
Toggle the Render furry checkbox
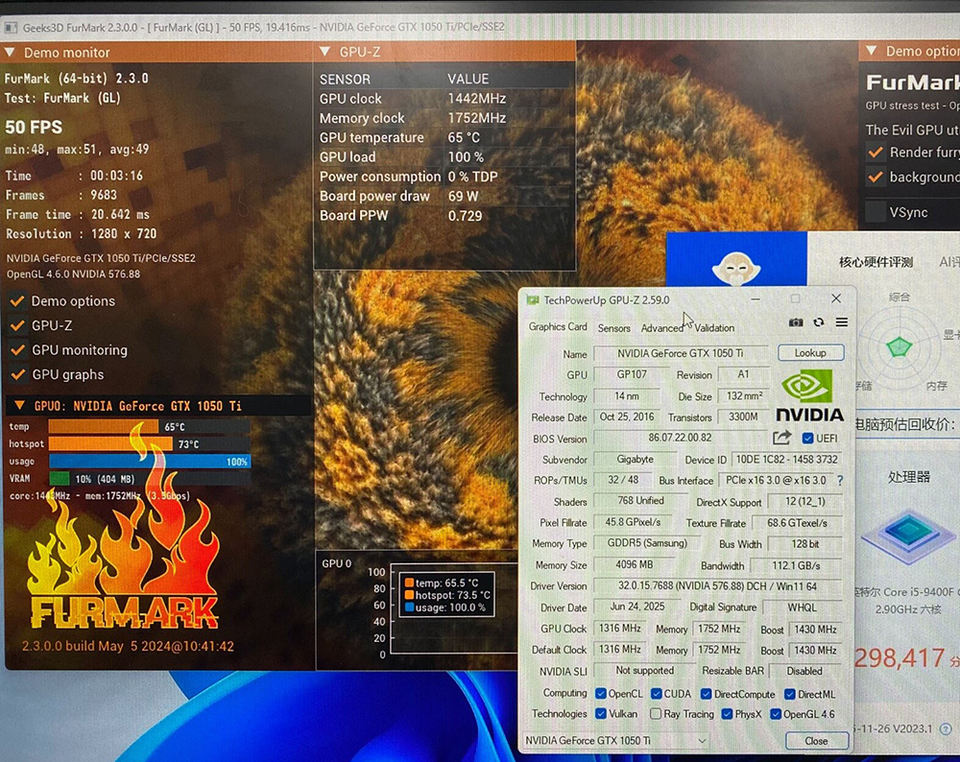click(876, 152)
